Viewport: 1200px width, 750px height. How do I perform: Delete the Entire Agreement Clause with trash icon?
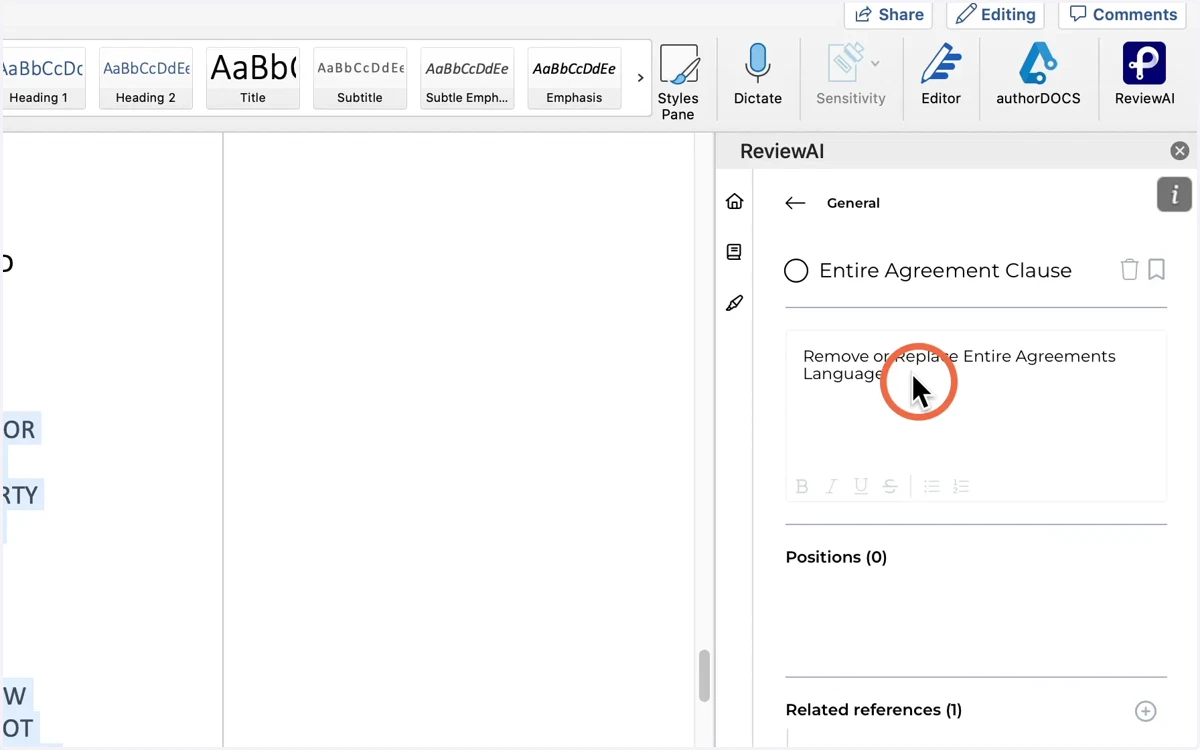[1129, 269]
